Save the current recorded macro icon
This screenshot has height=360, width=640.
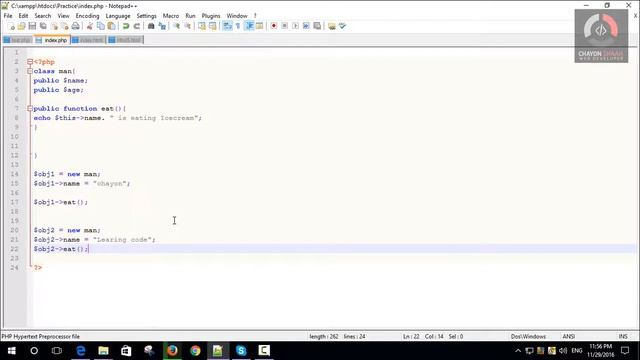(x=317, y=26)
